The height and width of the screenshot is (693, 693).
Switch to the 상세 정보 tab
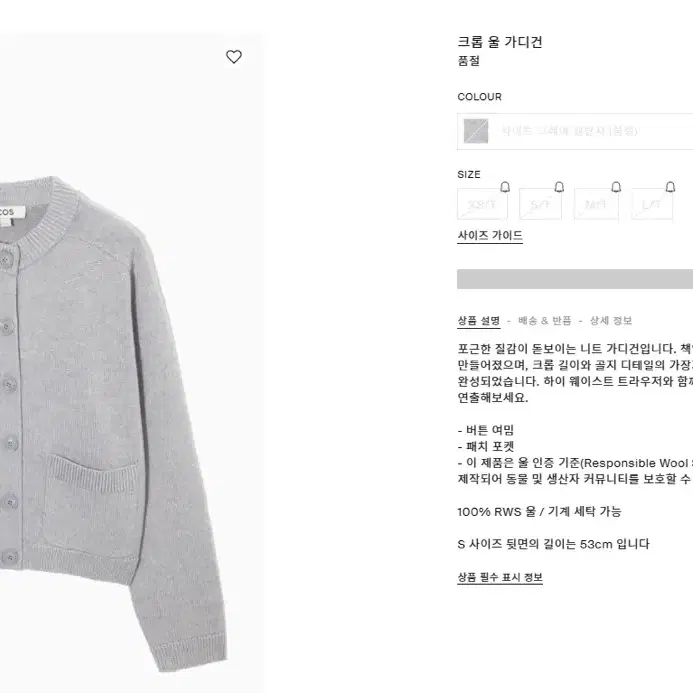(611, 321)
